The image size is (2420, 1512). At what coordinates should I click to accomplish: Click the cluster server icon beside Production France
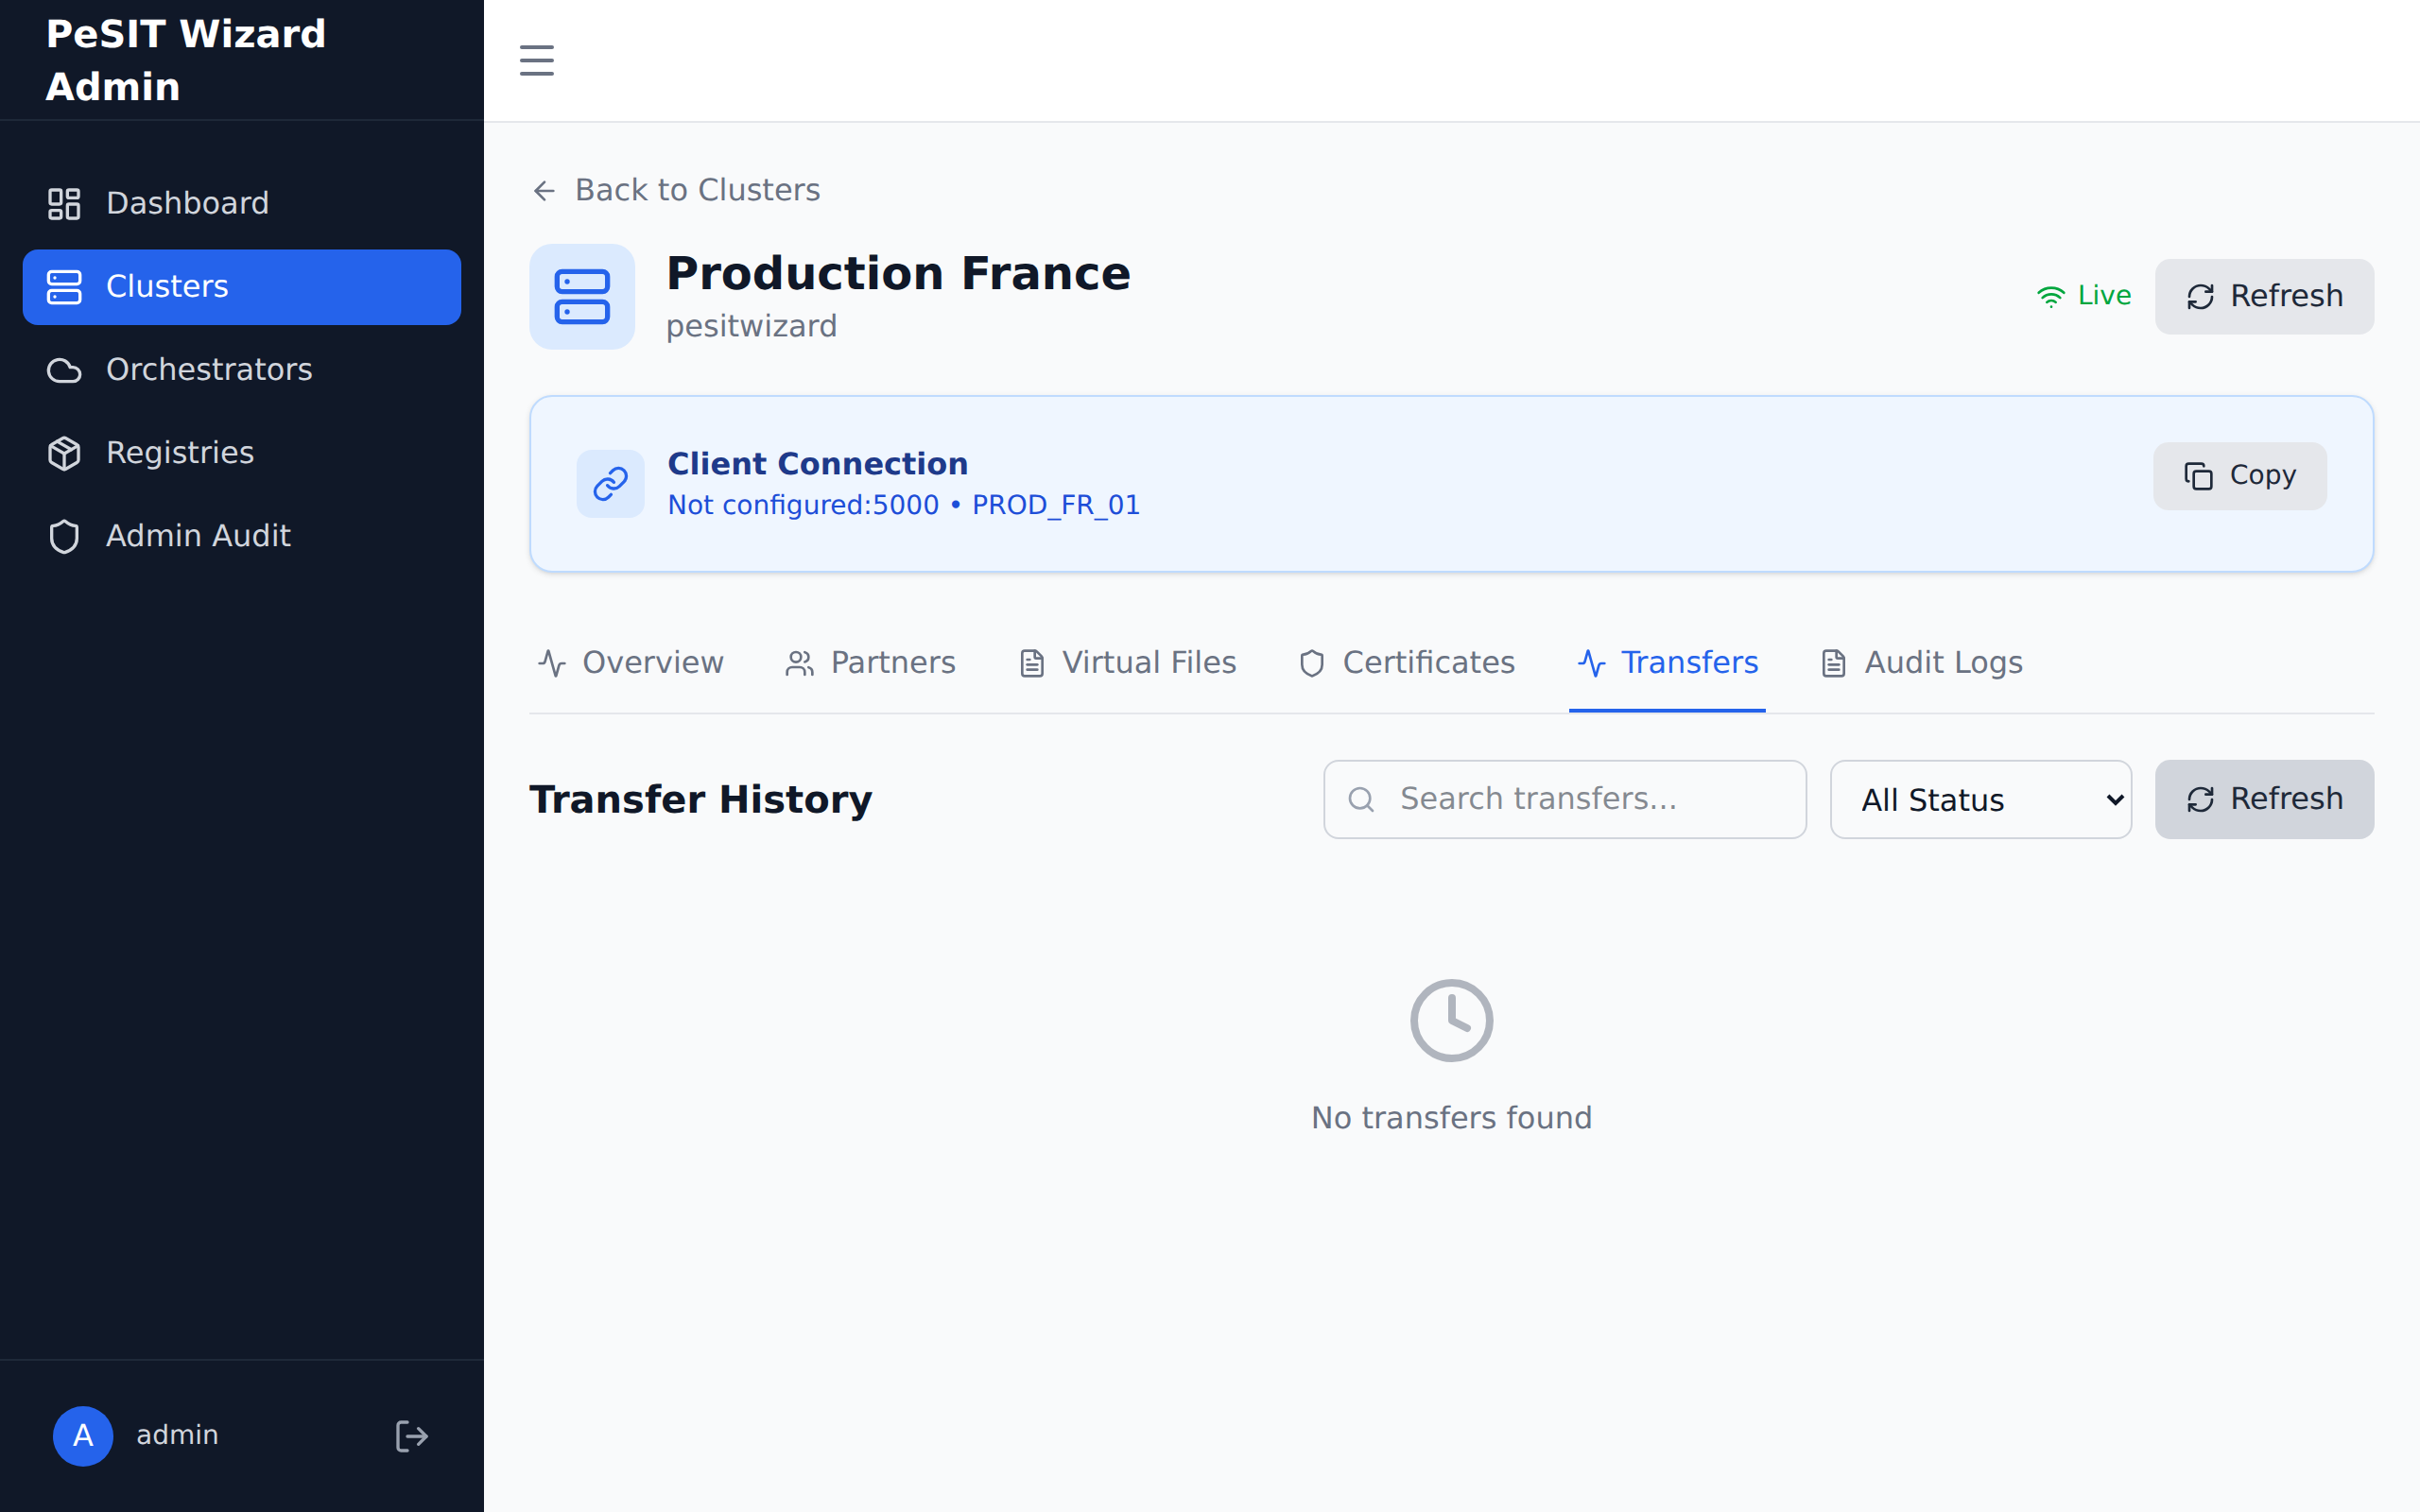click(582, 297)
